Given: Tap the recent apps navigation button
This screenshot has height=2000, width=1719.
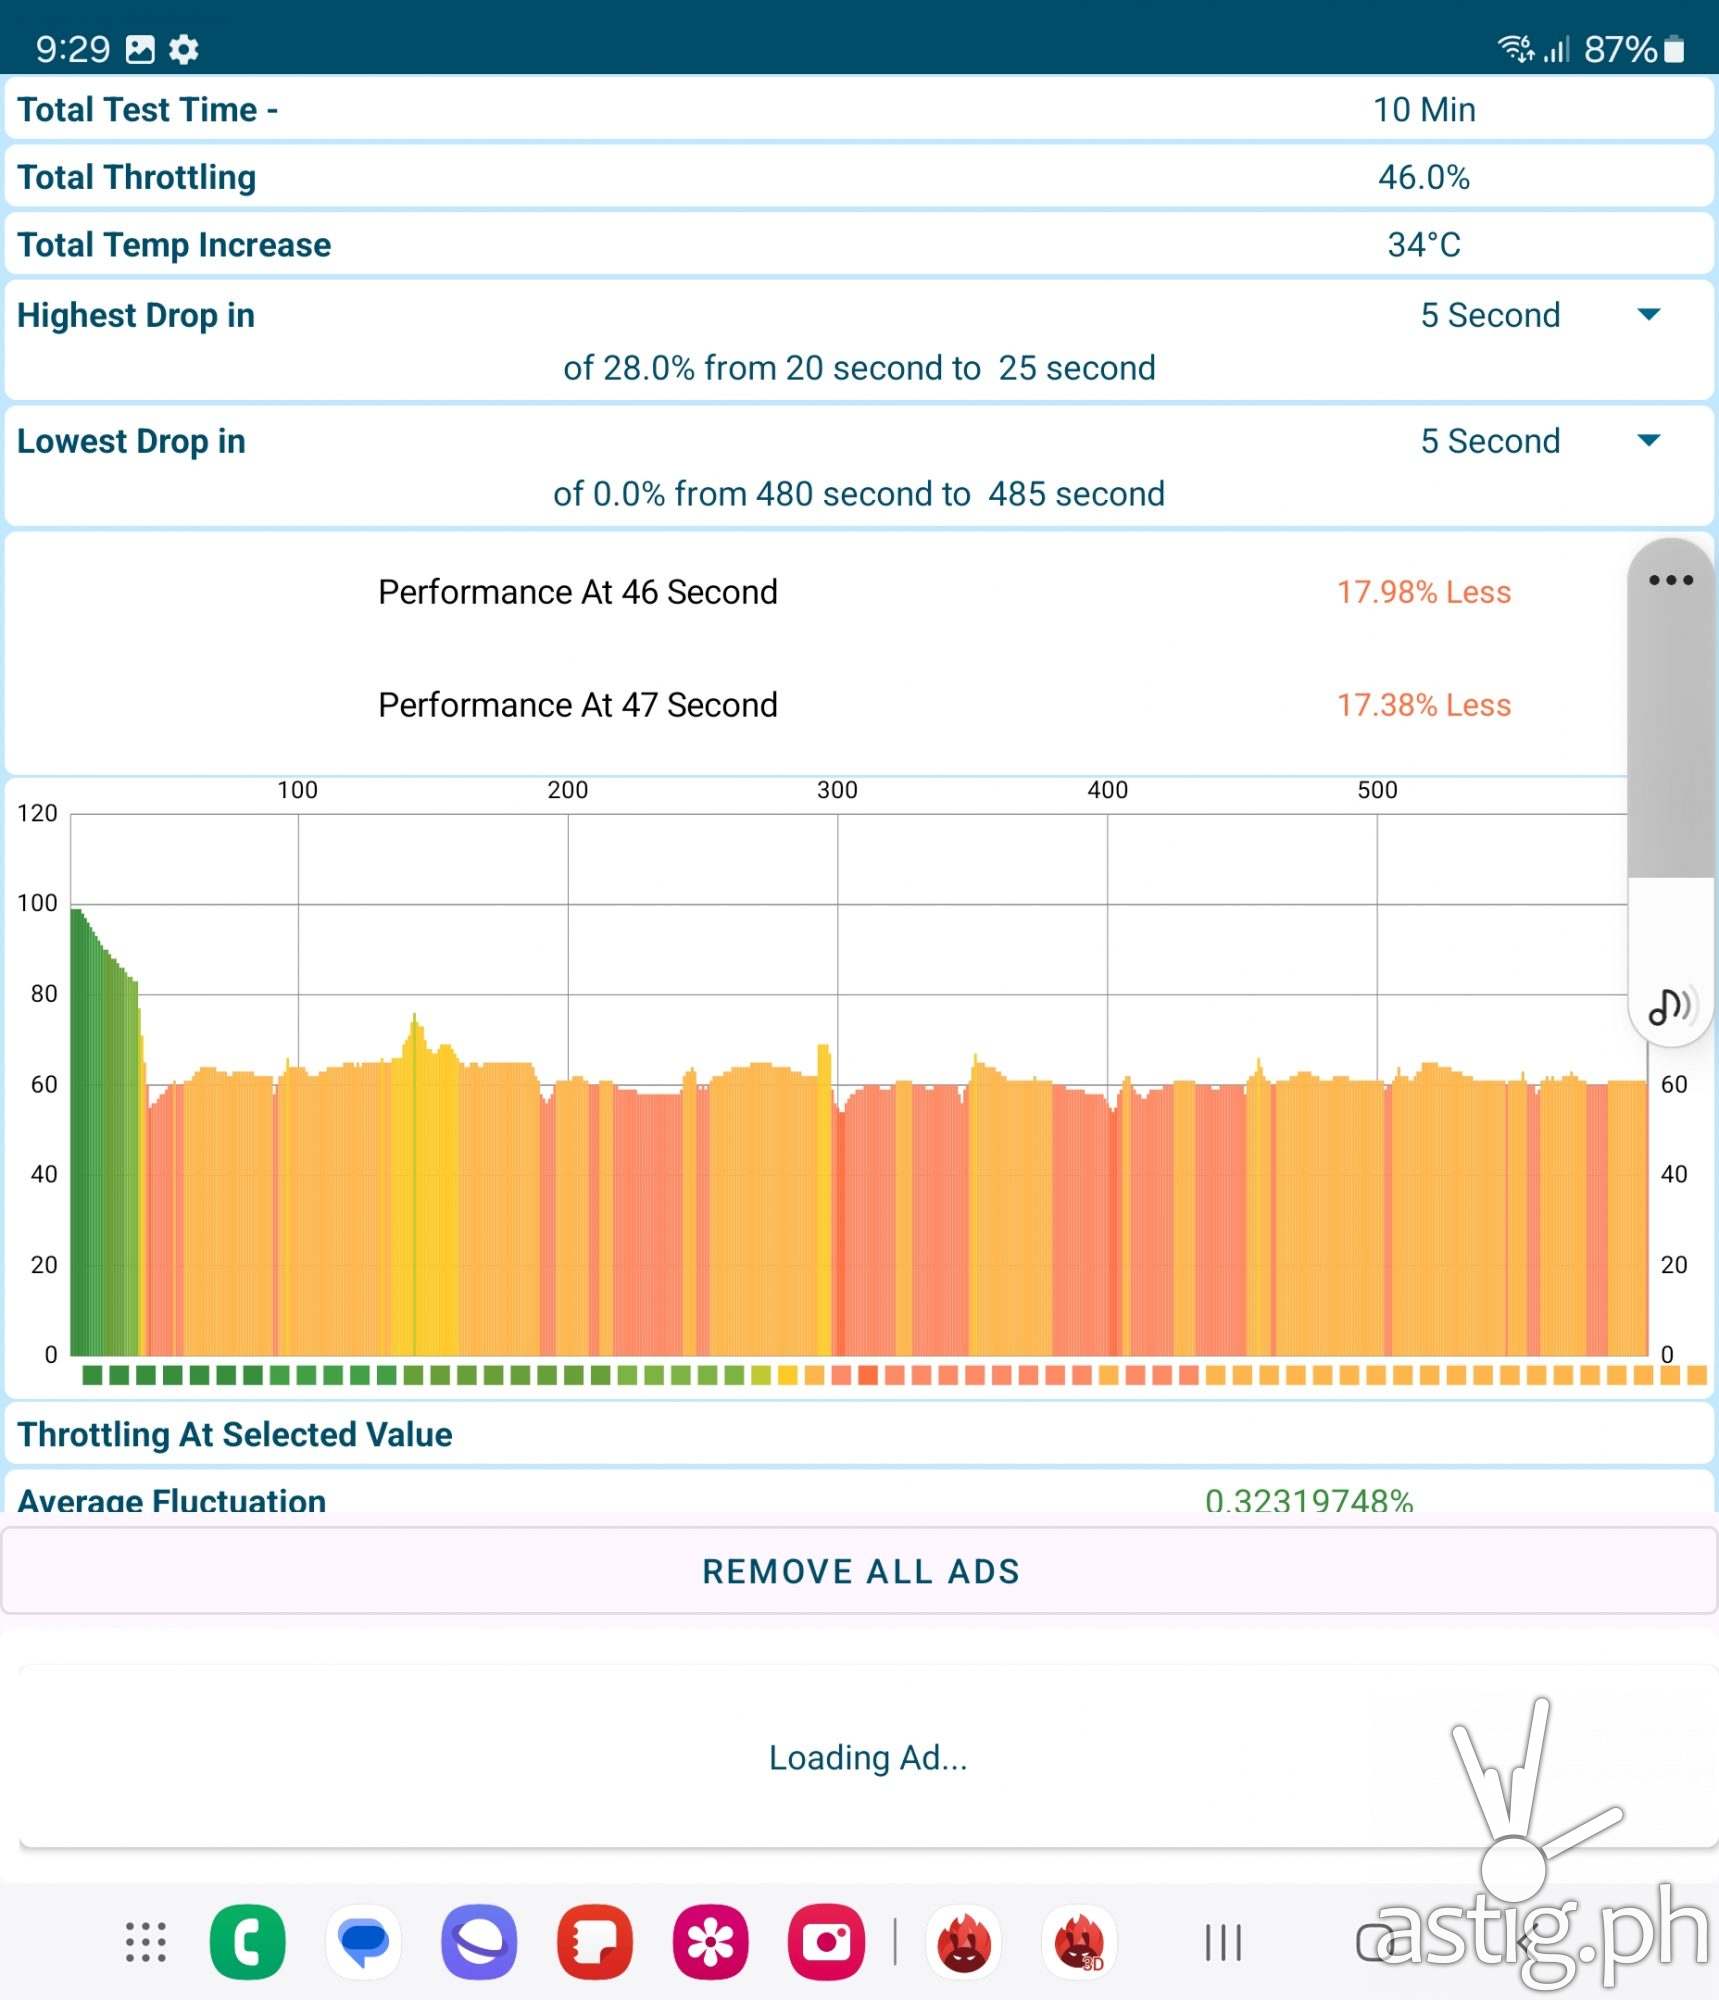Looking at the screenshot, I should 1222,1942.
